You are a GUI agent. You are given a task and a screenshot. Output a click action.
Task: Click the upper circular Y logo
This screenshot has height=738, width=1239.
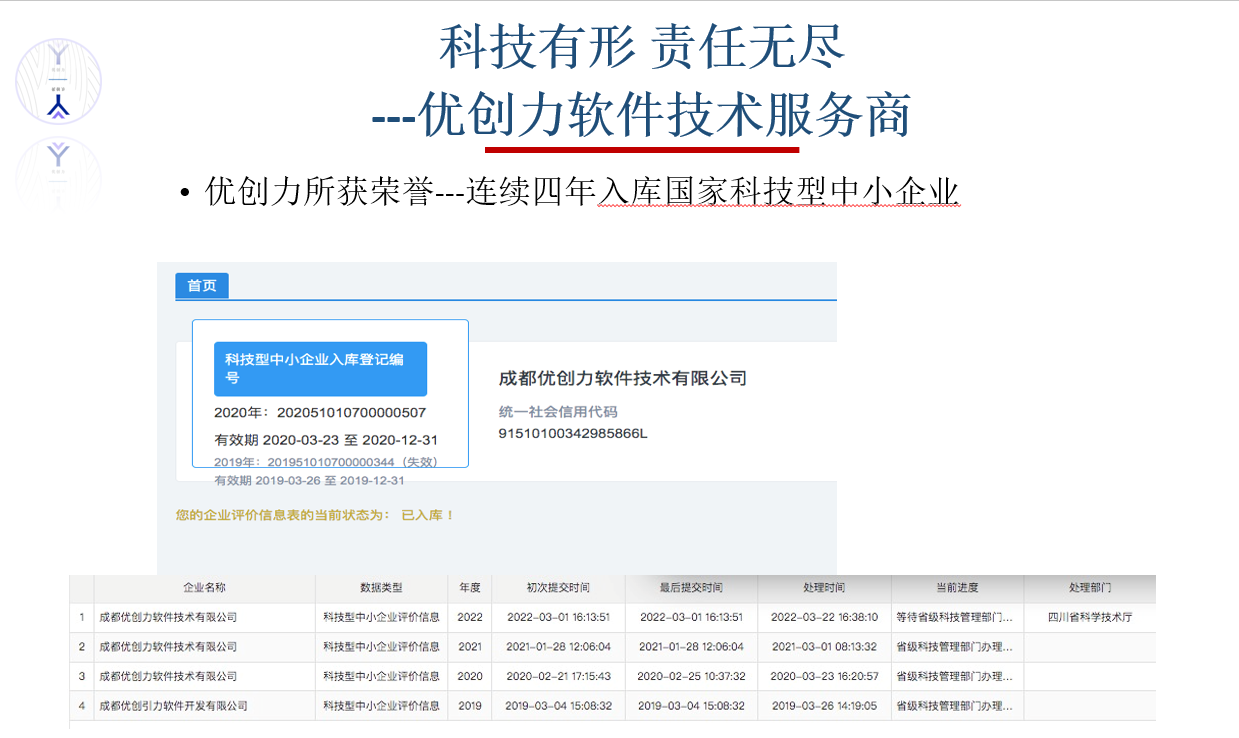click(x=58, y=81)
